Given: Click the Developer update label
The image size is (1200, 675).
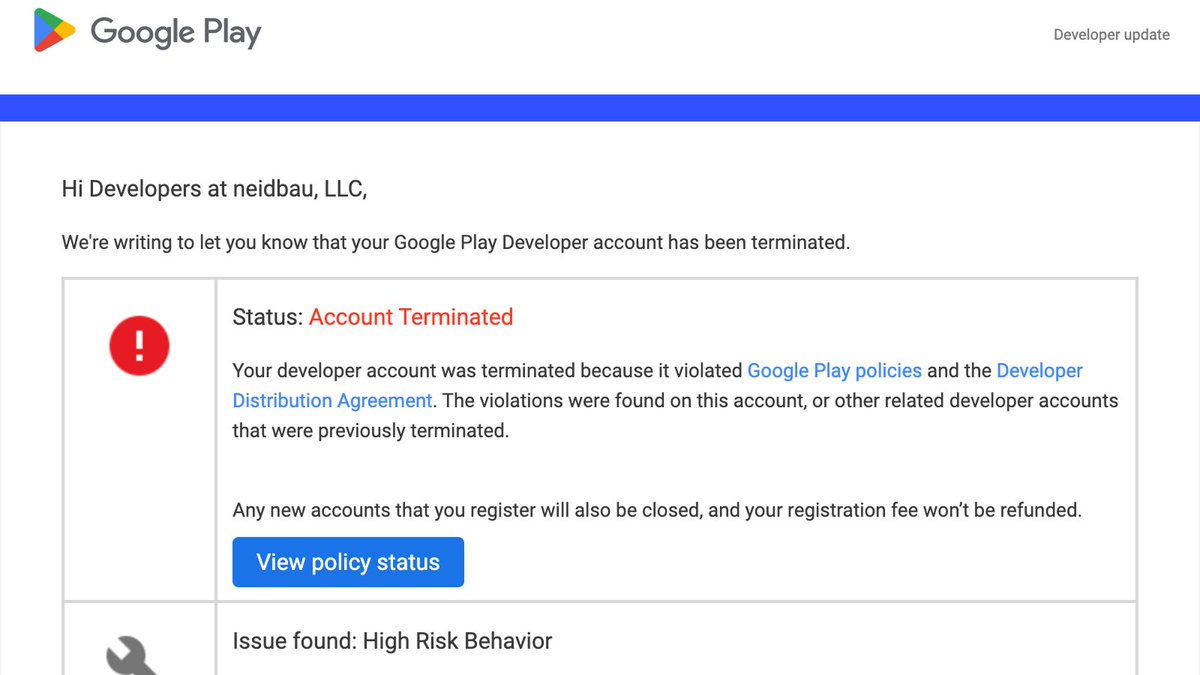Looking at the screenshot, I should [x=1111, y=35].
